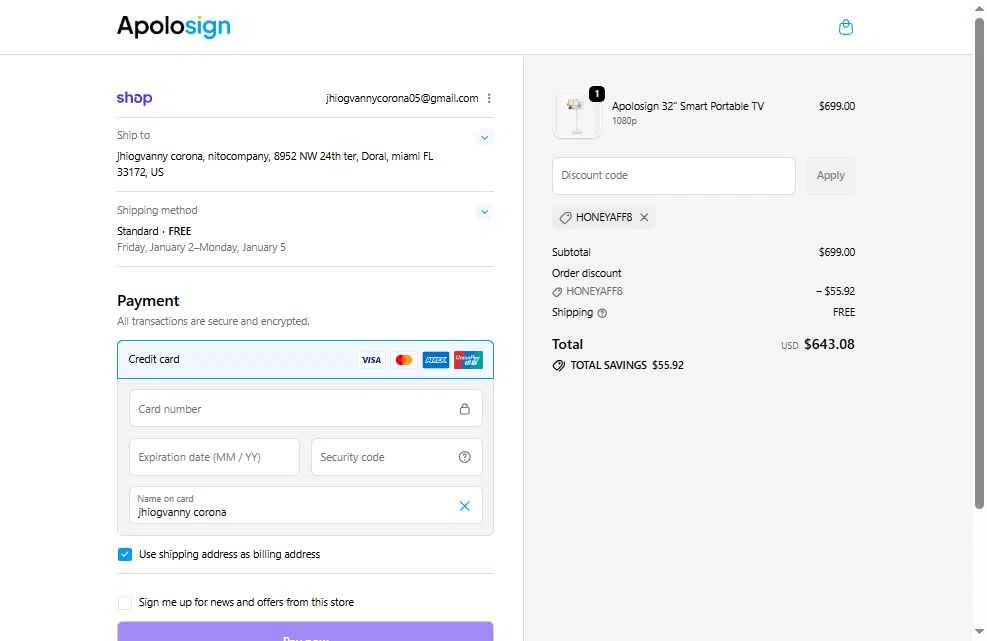Focus the Expiration date field
987x641 pixels.
tap(214, 457)
